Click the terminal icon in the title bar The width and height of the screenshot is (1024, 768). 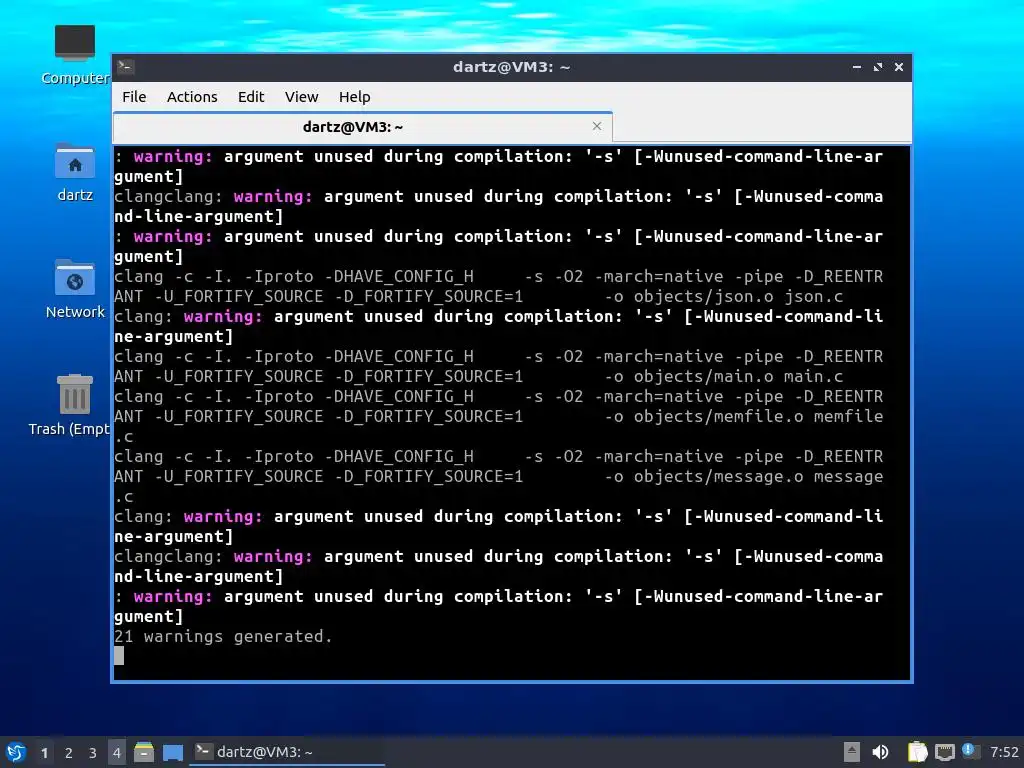click(126, 66)
